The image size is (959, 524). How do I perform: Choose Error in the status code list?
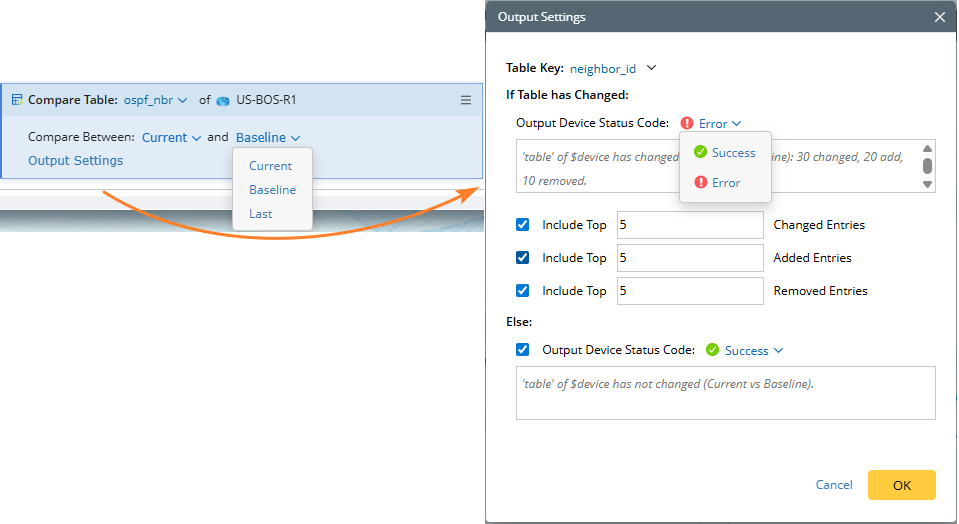click(x=725, y=183)
